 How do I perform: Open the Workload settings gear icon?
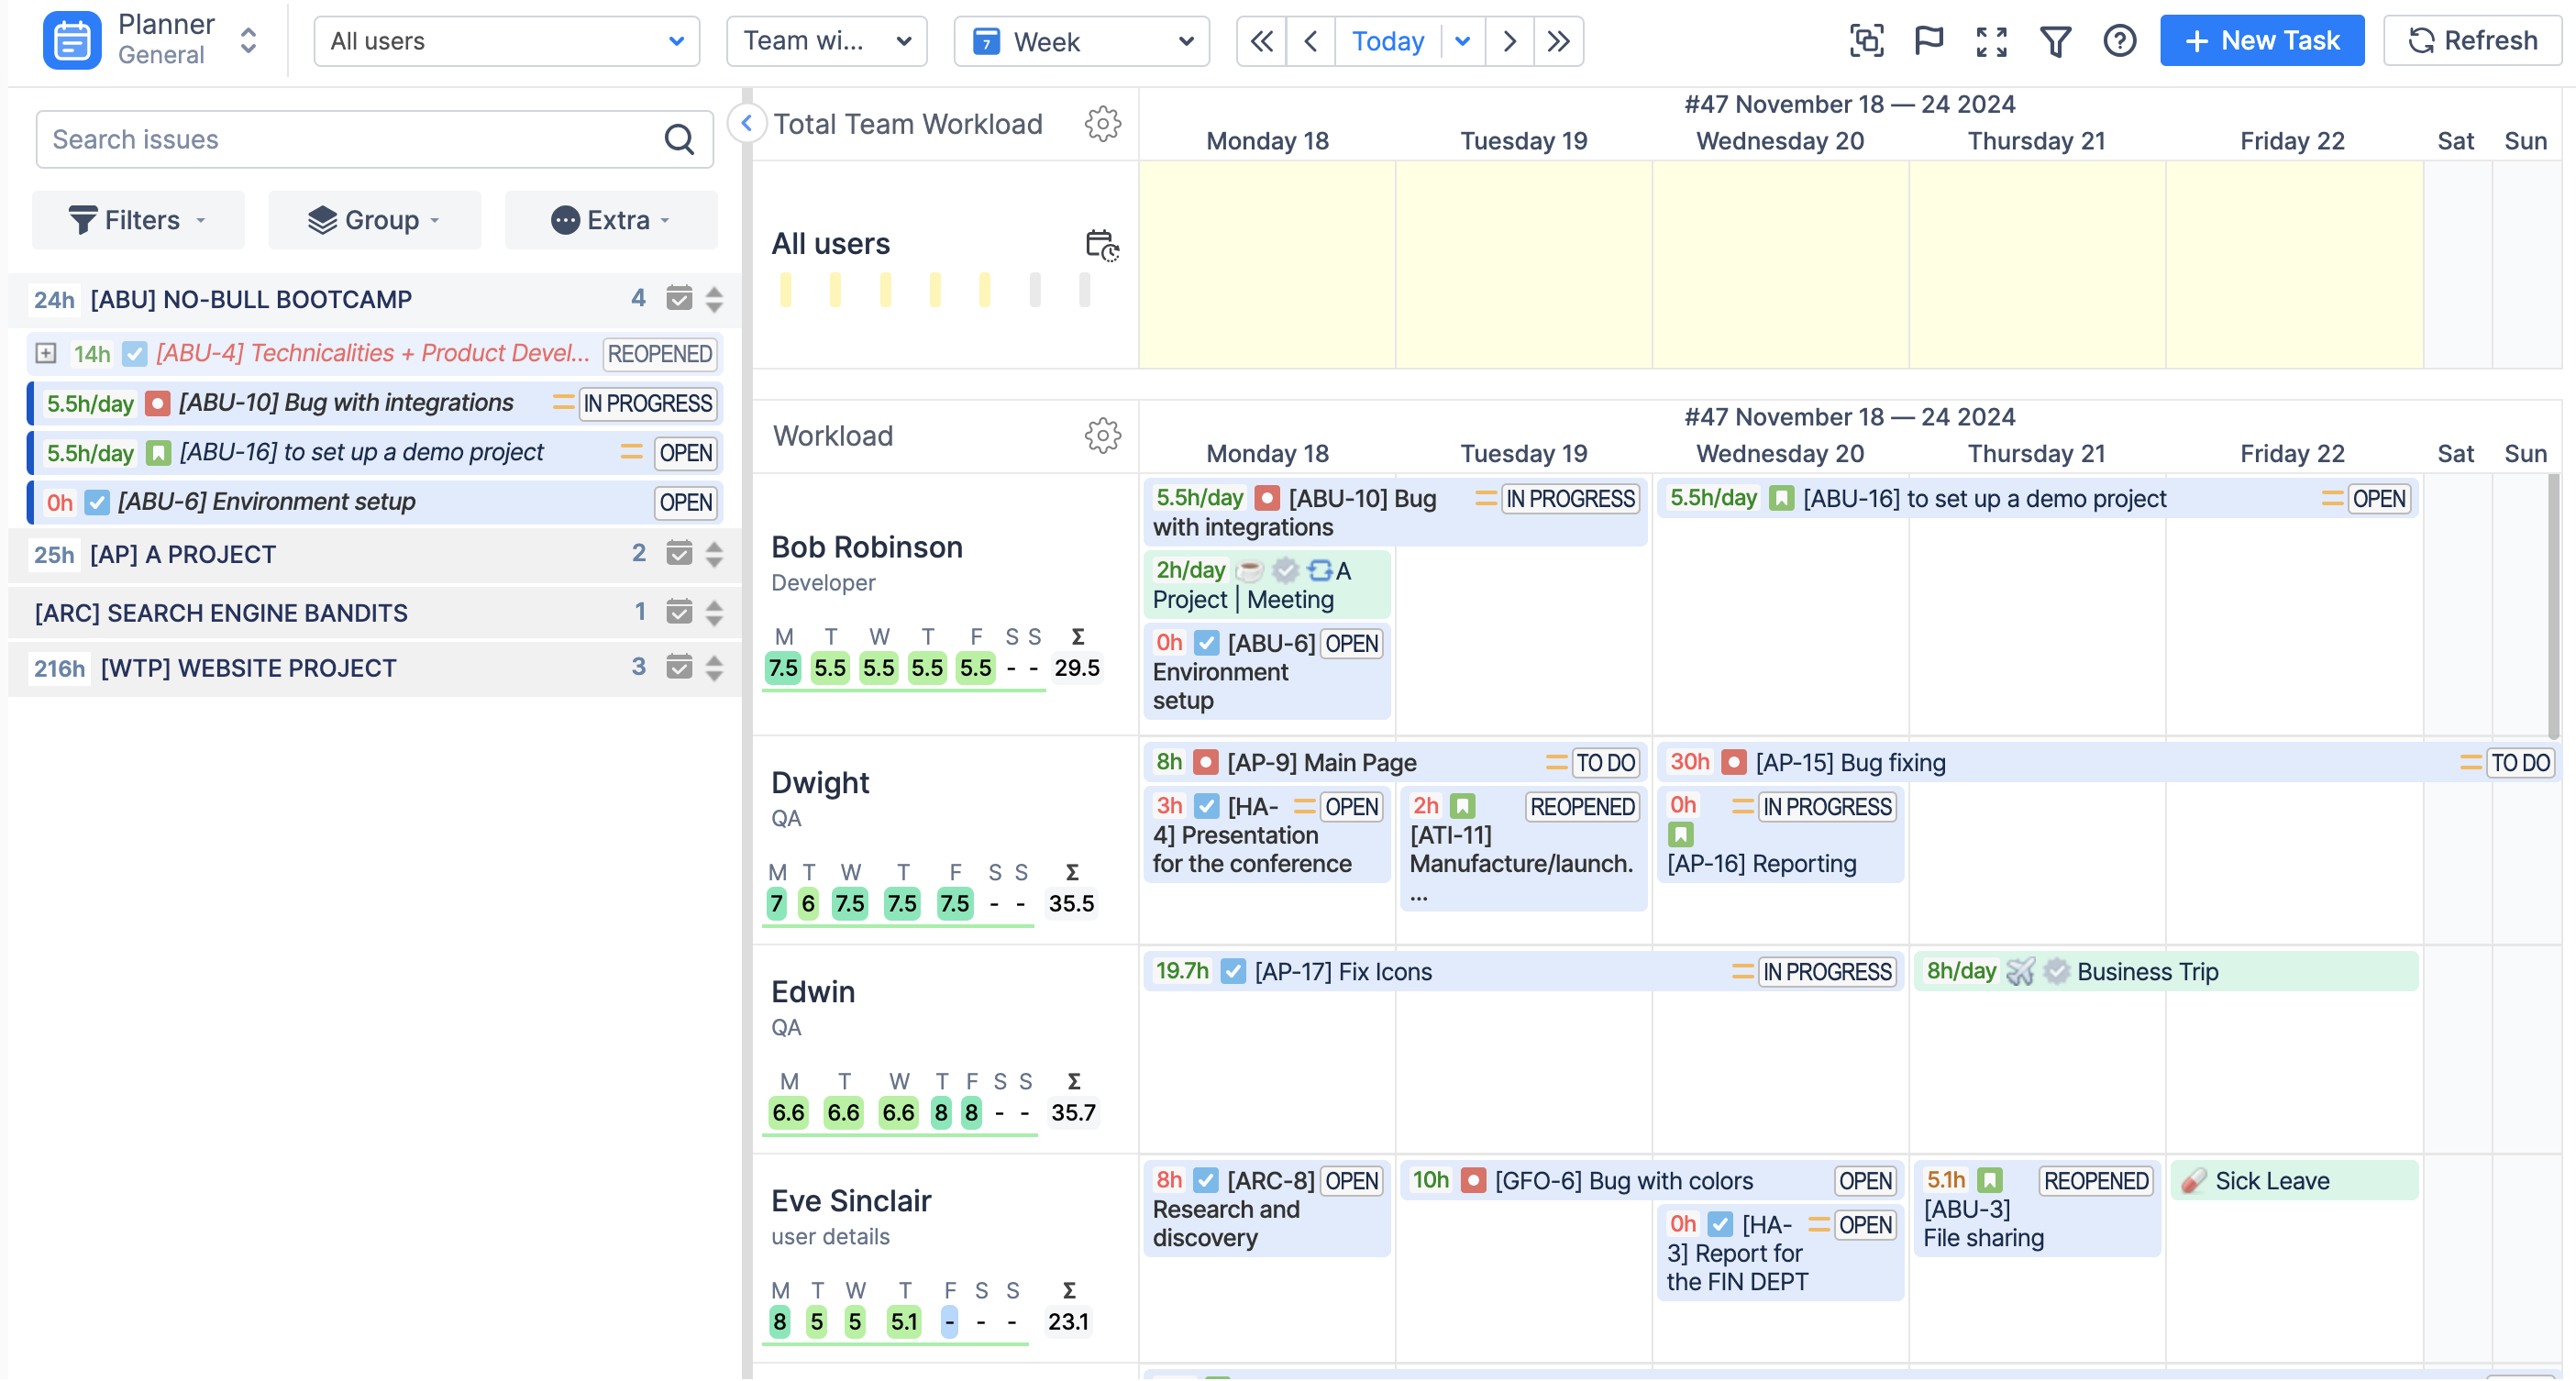[1102, 436]
